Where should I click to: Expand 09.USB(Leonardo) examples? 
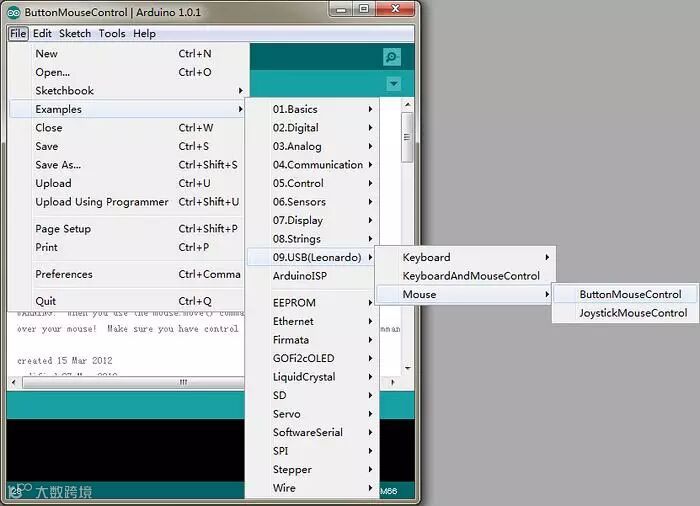(x=312, y=258)
